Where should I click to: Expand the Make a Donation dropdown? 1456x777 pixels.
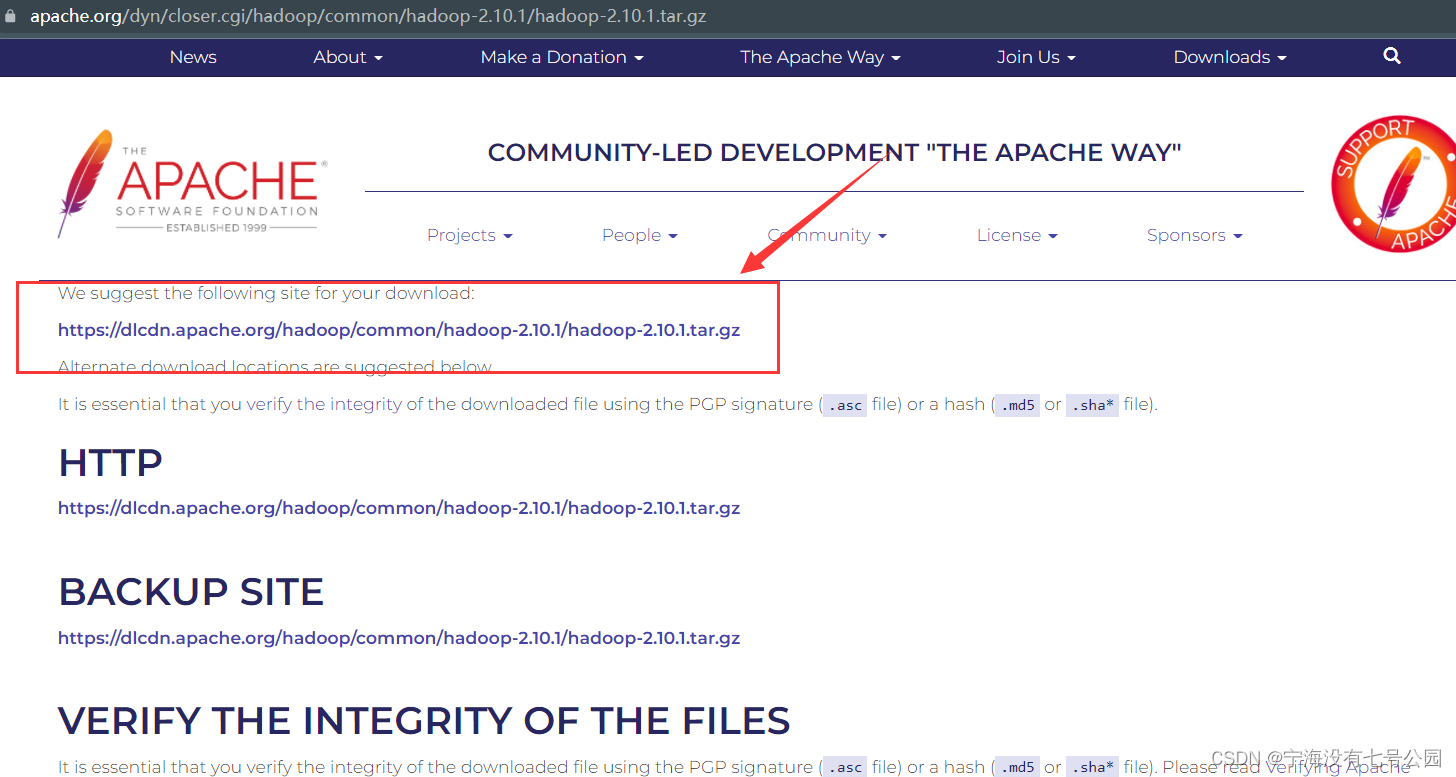562,57
